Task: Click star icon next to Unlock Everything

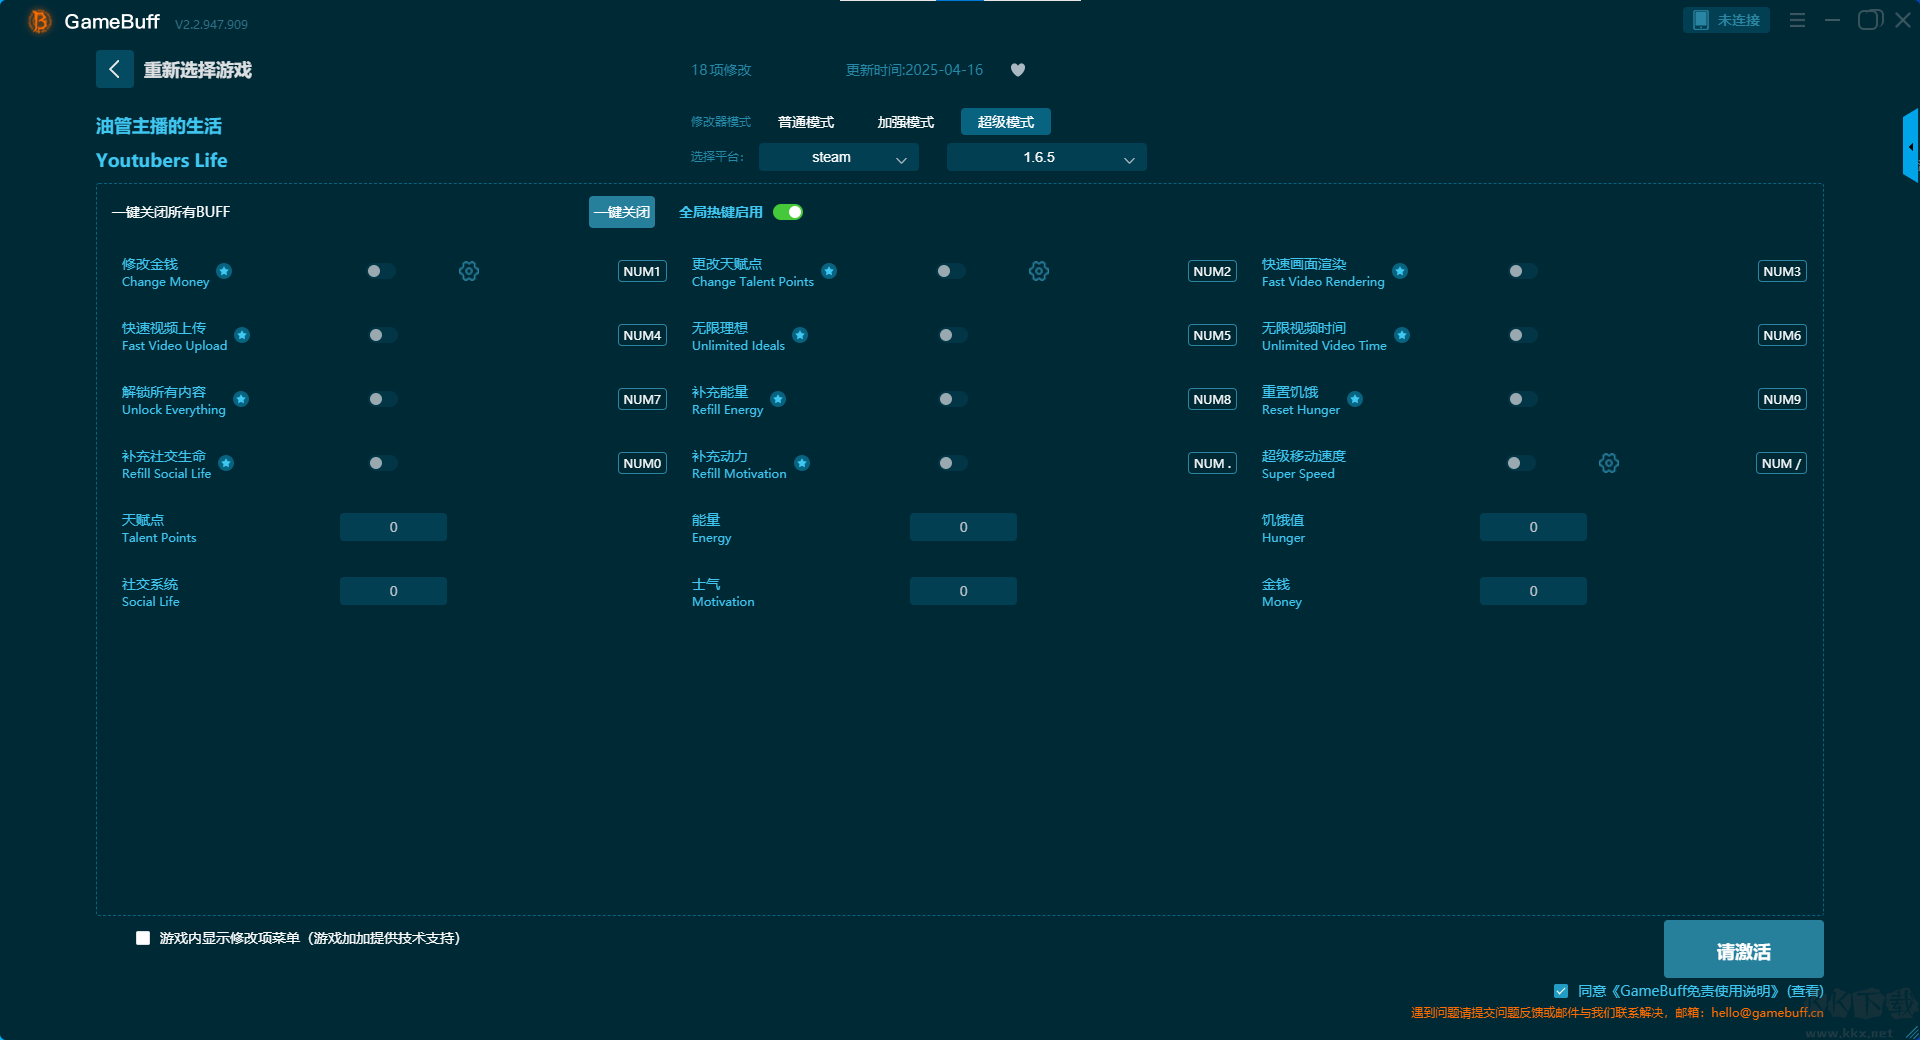Action: point(241,399)
